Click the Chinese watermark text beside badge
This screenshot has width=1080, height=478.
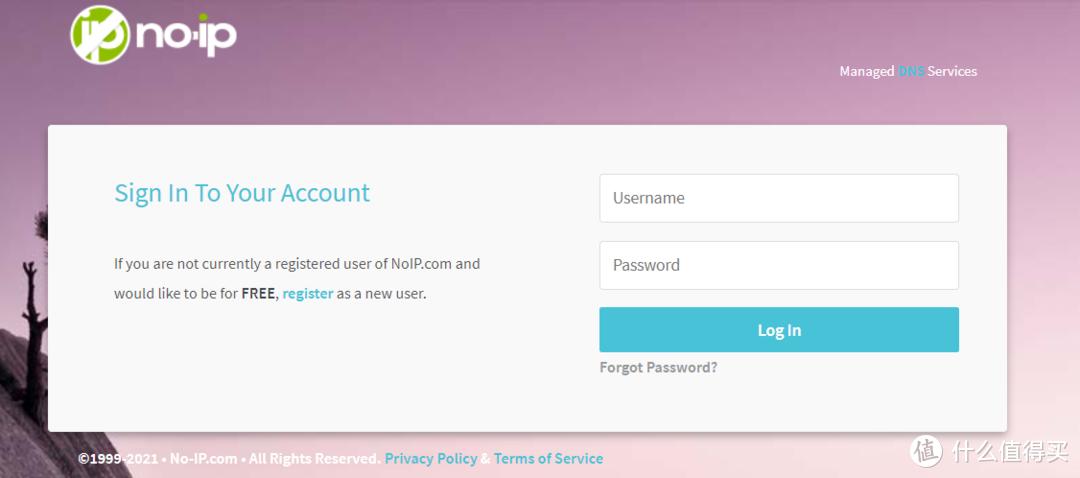point(1004,452)
